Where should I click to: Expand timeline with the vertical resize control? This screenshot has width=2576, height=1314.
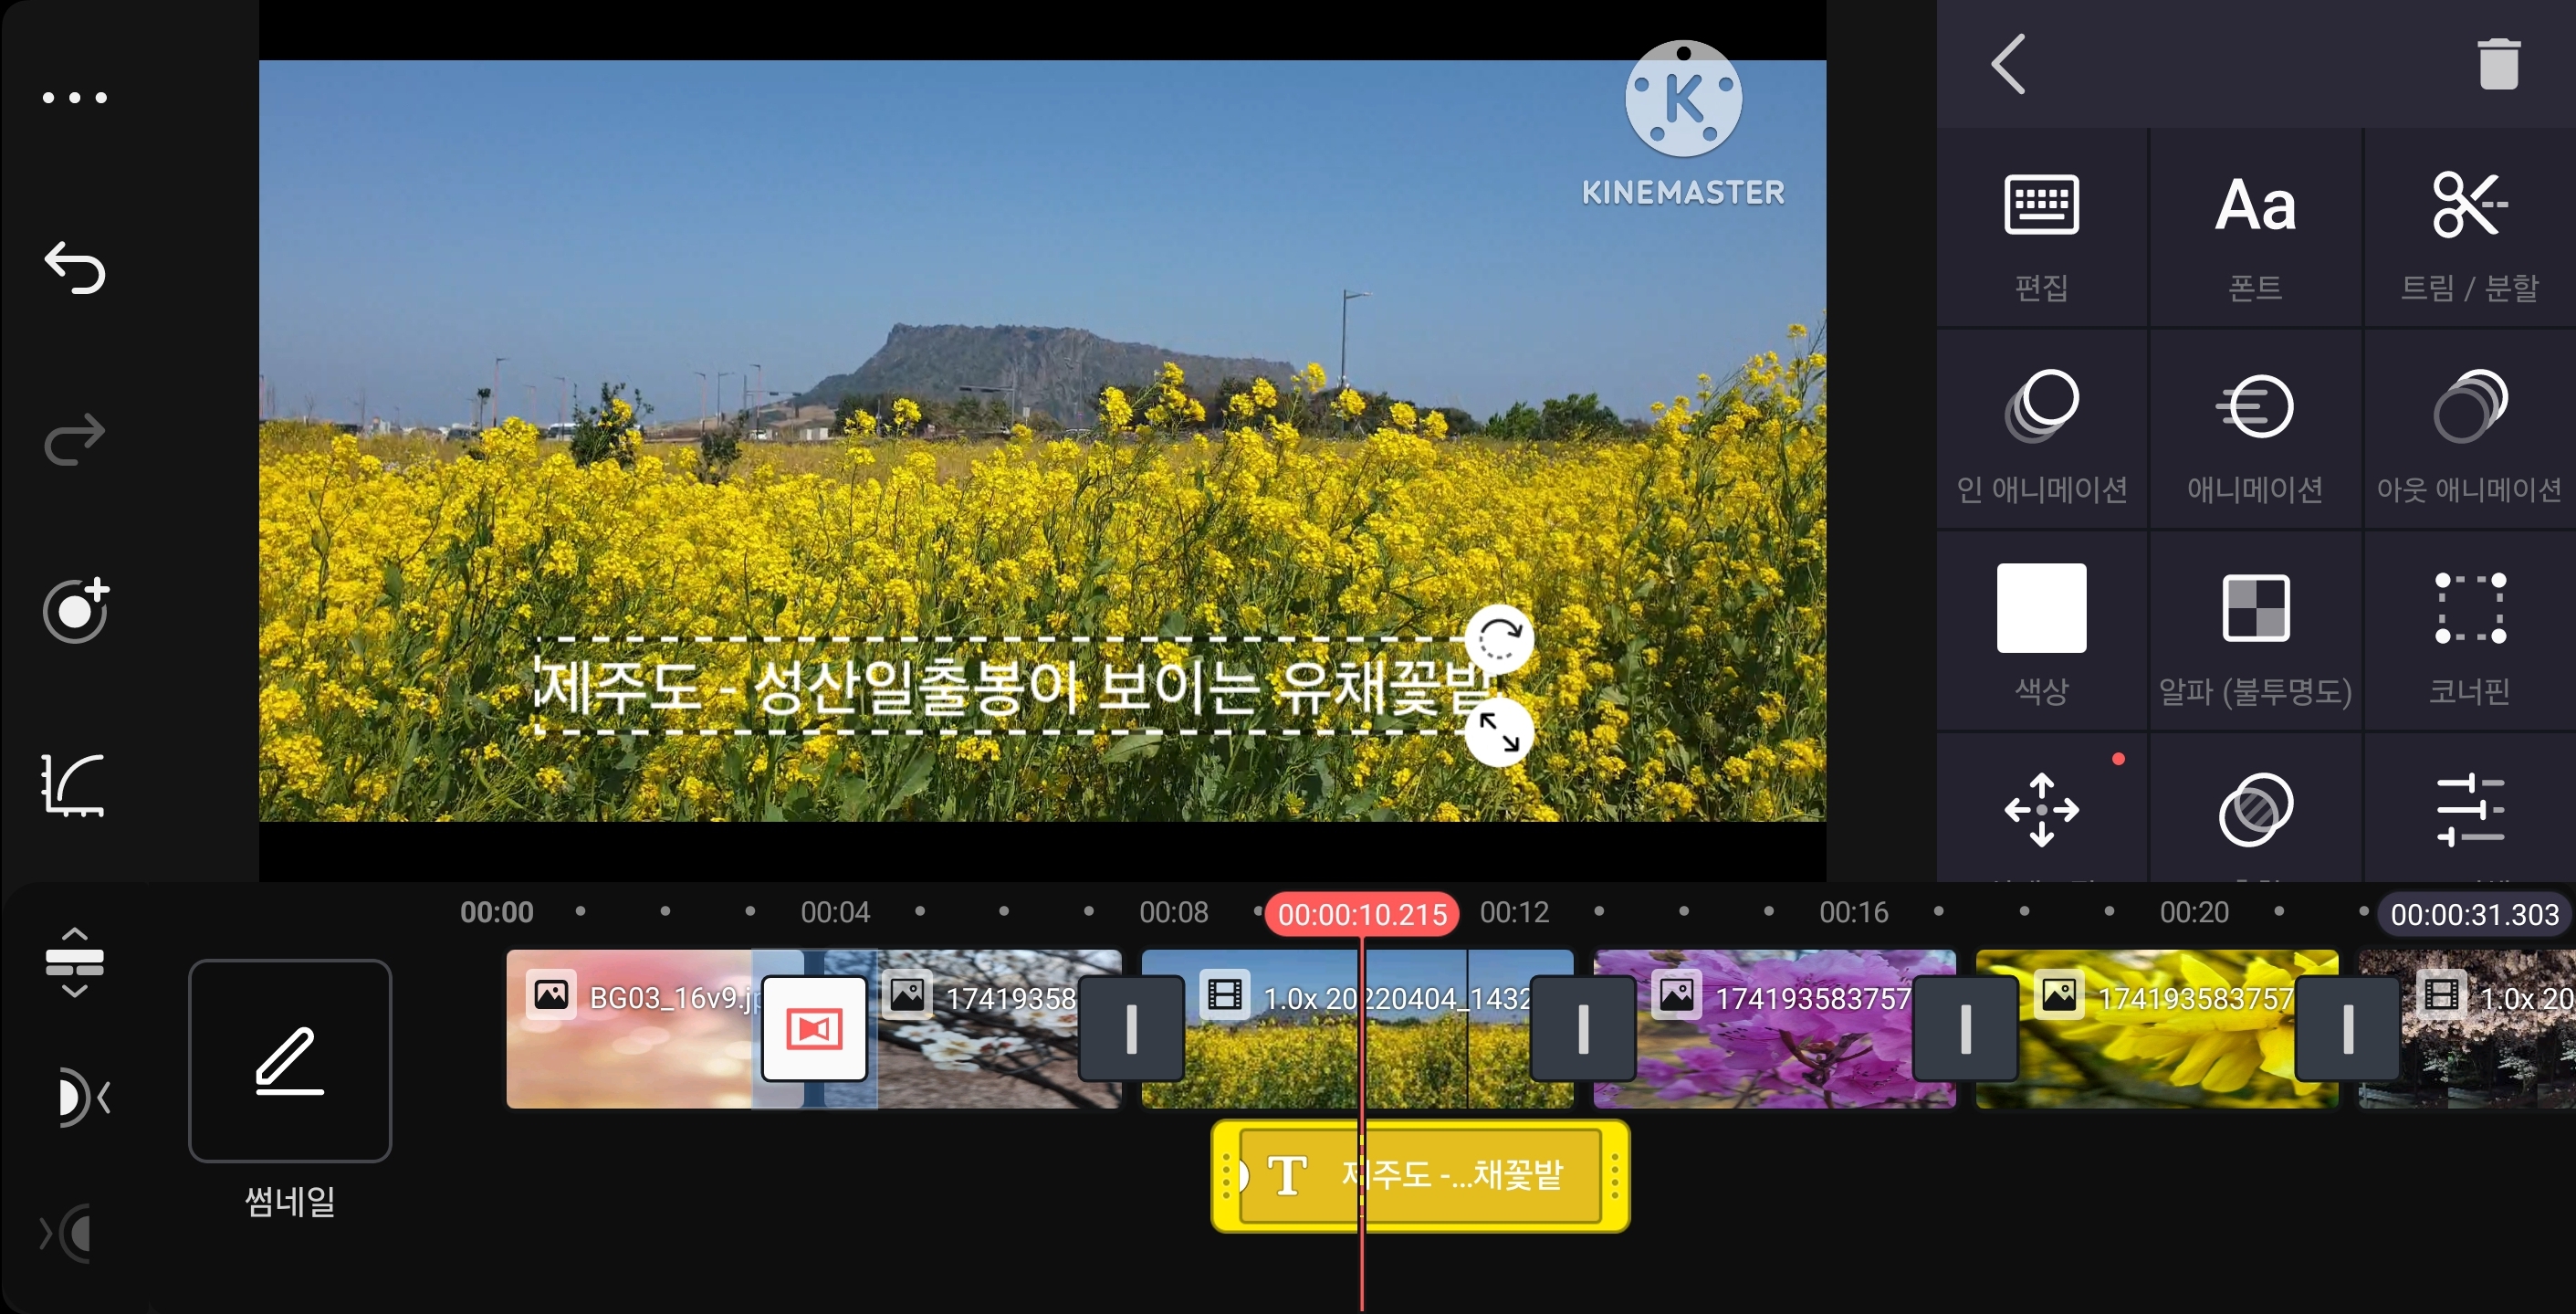click(75, 962)
